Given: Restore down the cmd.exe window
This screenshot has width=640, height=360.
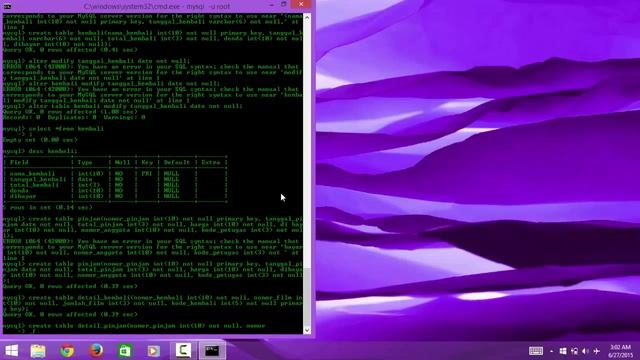Looking at the screenshot, I should point(284,4).
